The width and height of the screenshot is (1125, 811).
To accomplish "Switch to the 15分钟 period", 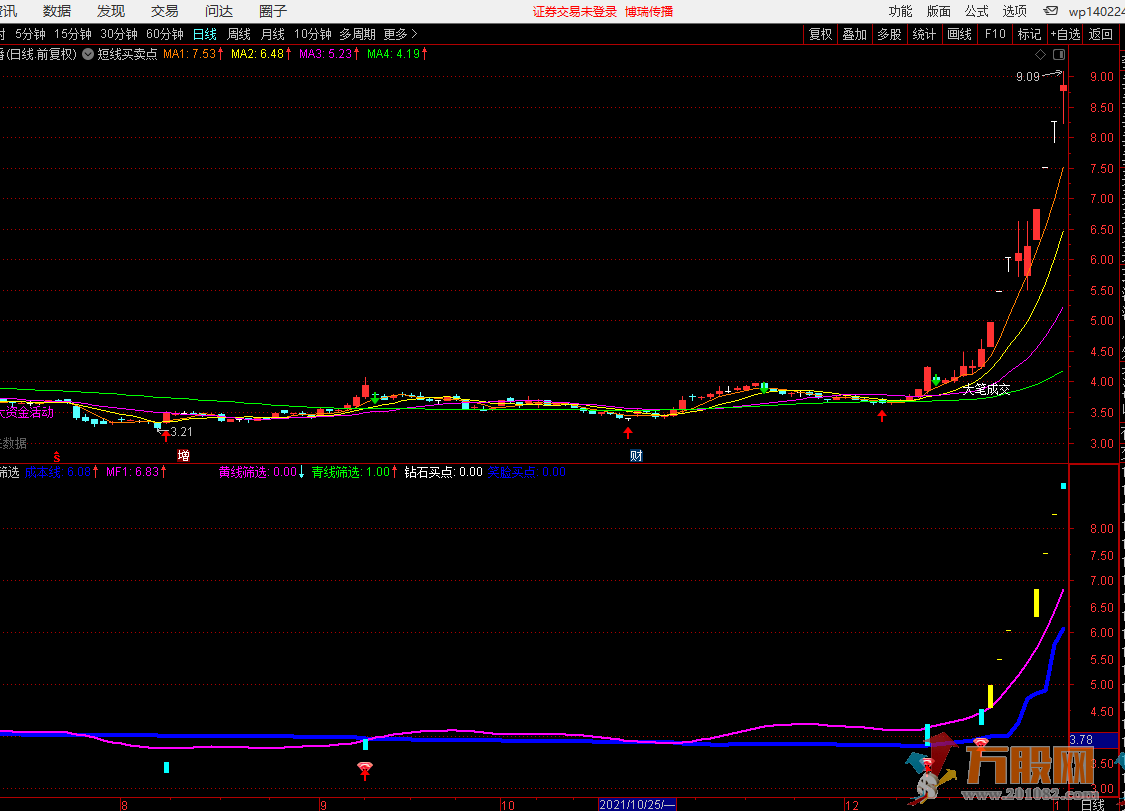I will tap(72, 34).
